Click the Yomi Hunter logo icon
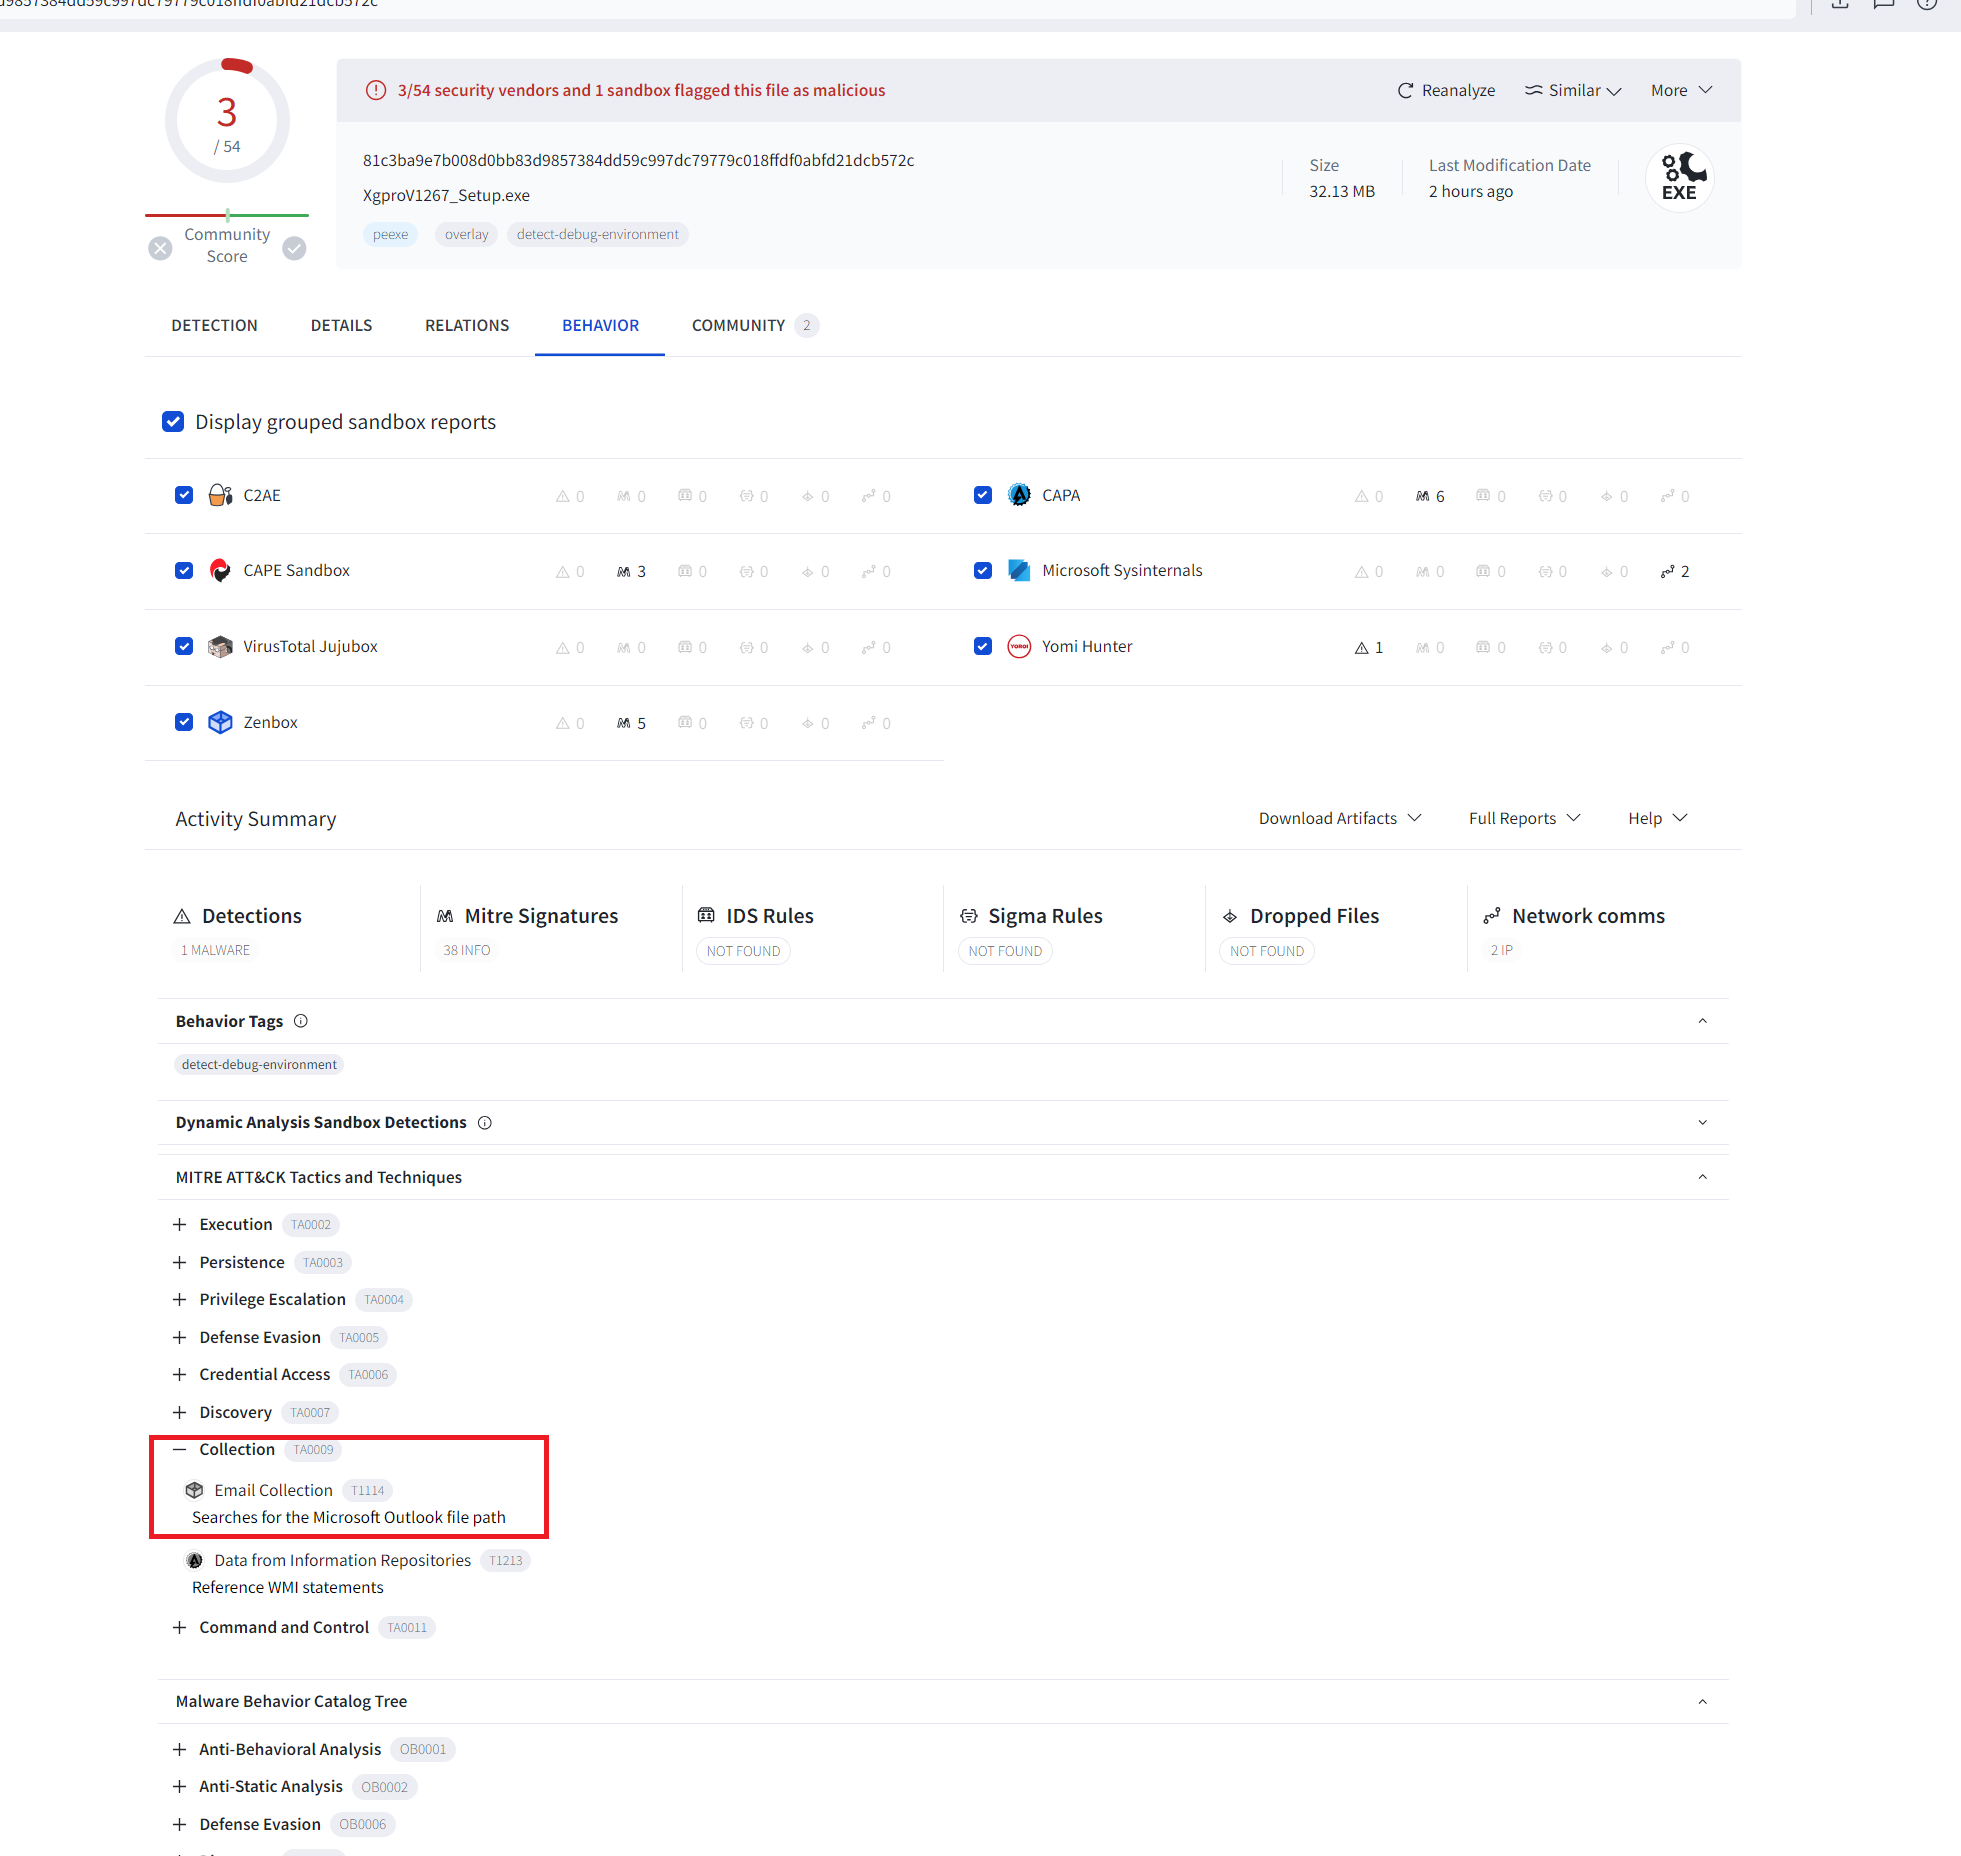Screen dimensions: 1961x1856 (x=1019, y=646)
